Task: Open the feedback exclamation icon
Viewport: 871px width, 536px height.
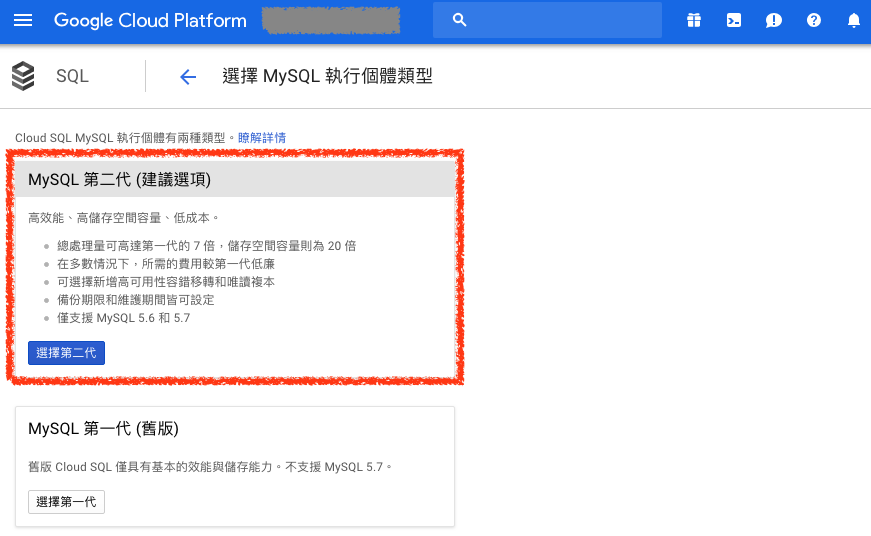Action: click(x=773, y=20)
